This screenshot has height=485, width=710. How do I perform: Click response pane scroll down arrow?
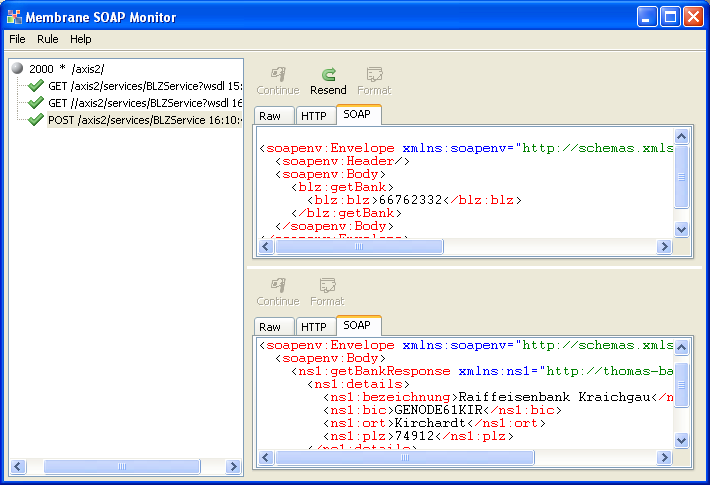click(681, 440)
